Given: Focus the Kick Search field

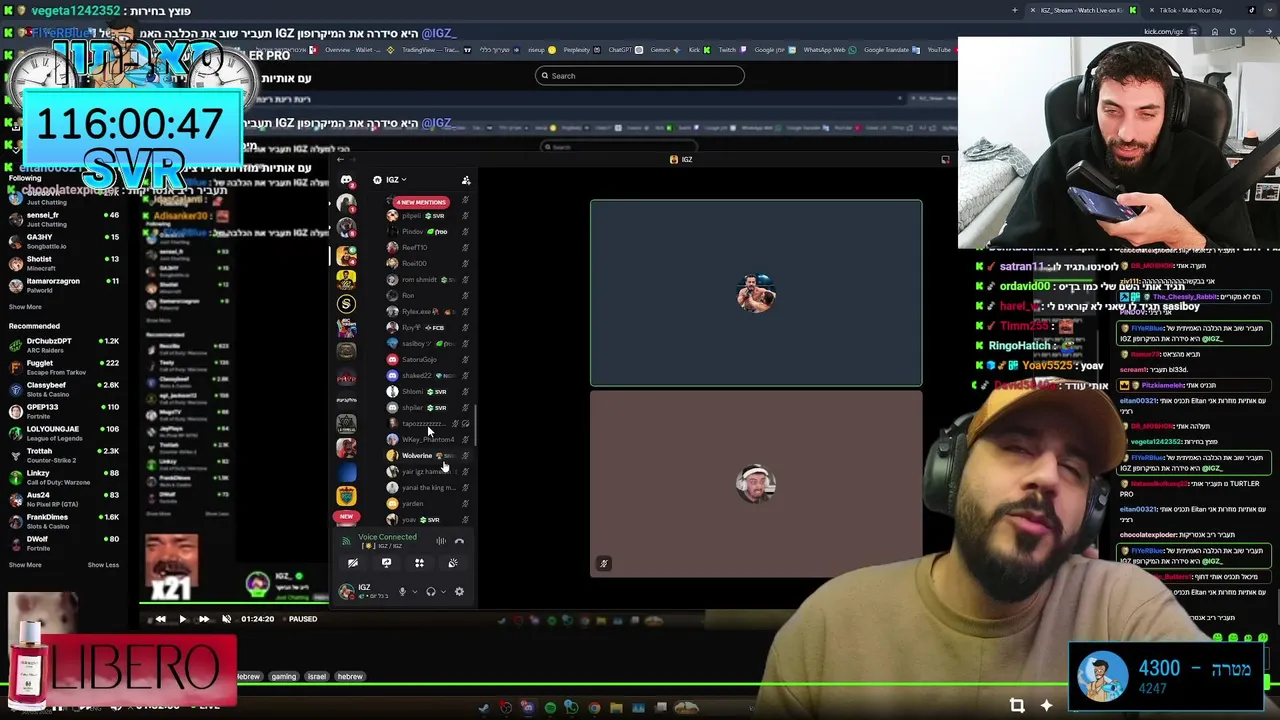Looking at the screenshot, I should tap(640, 76).
